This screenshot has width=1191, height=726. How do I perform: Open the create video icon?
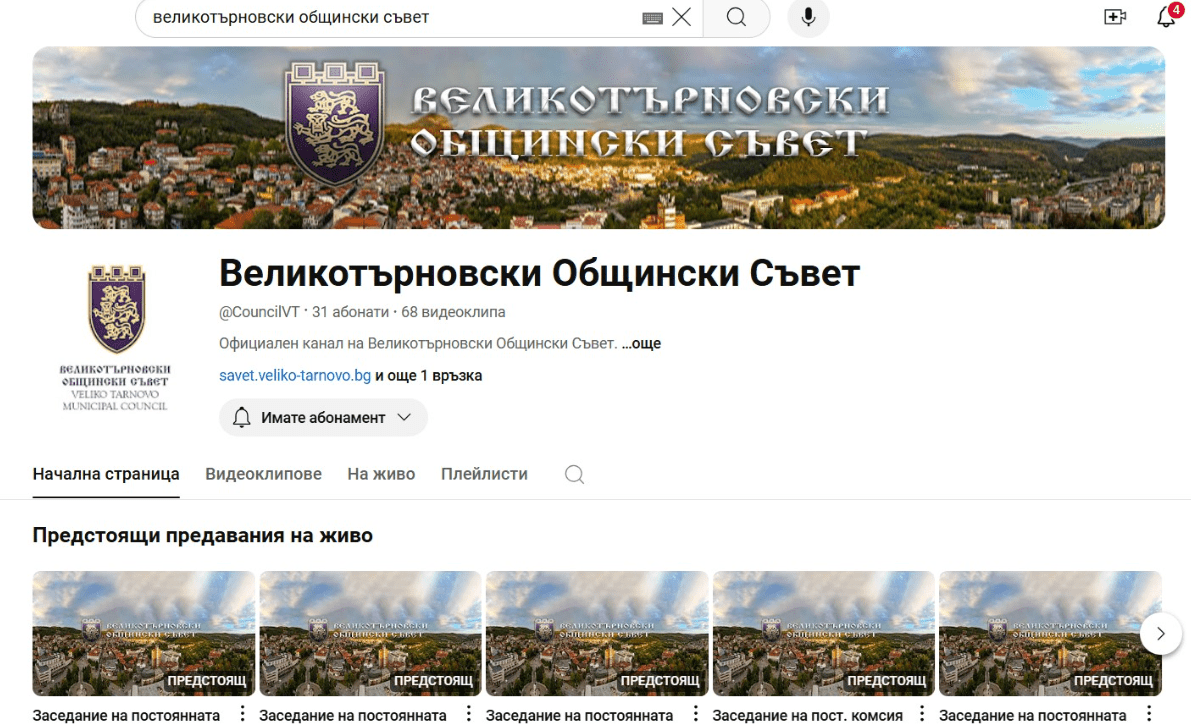coord(1115,17)
